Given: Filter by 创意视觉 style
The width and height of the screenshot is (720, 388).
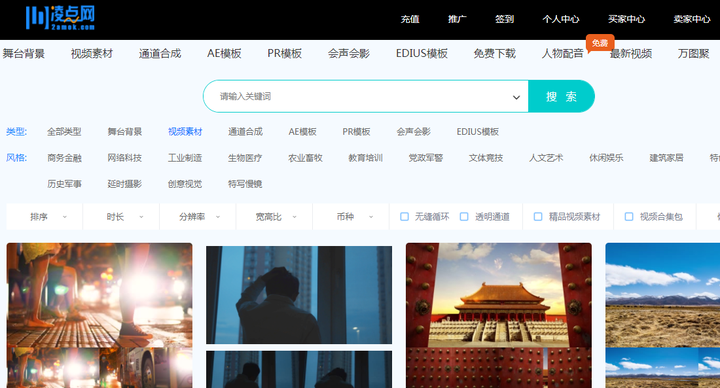Looking at the screenshot, I should [185, 184].
